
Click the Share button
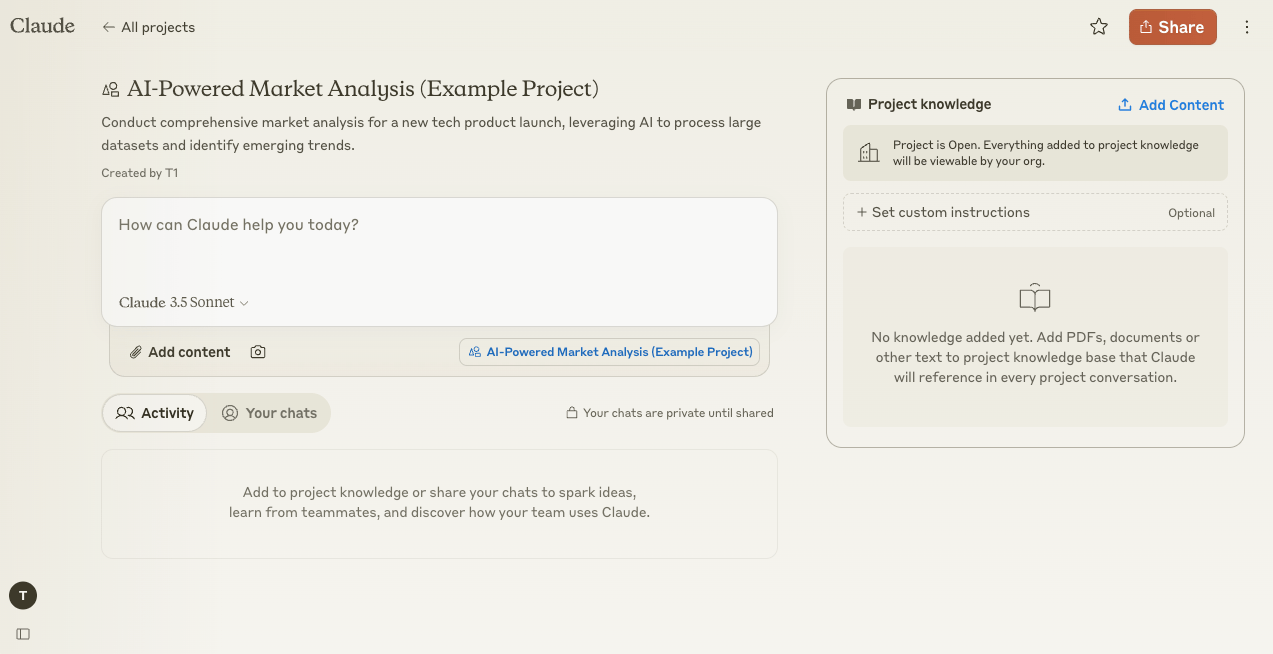coord(1172,27)
